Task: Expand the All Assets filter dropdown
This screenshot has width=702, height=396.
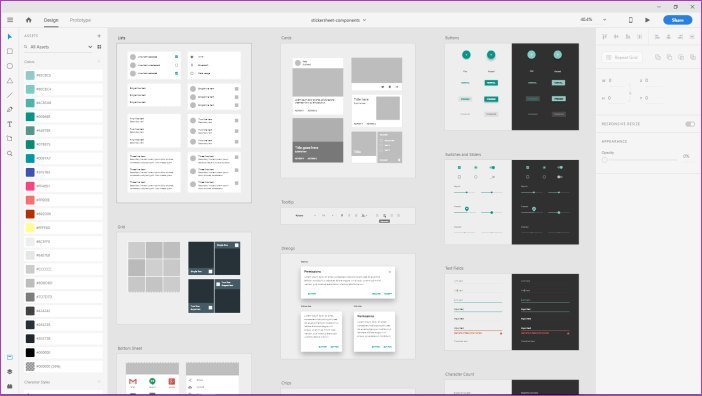Action: coord(90,47)
